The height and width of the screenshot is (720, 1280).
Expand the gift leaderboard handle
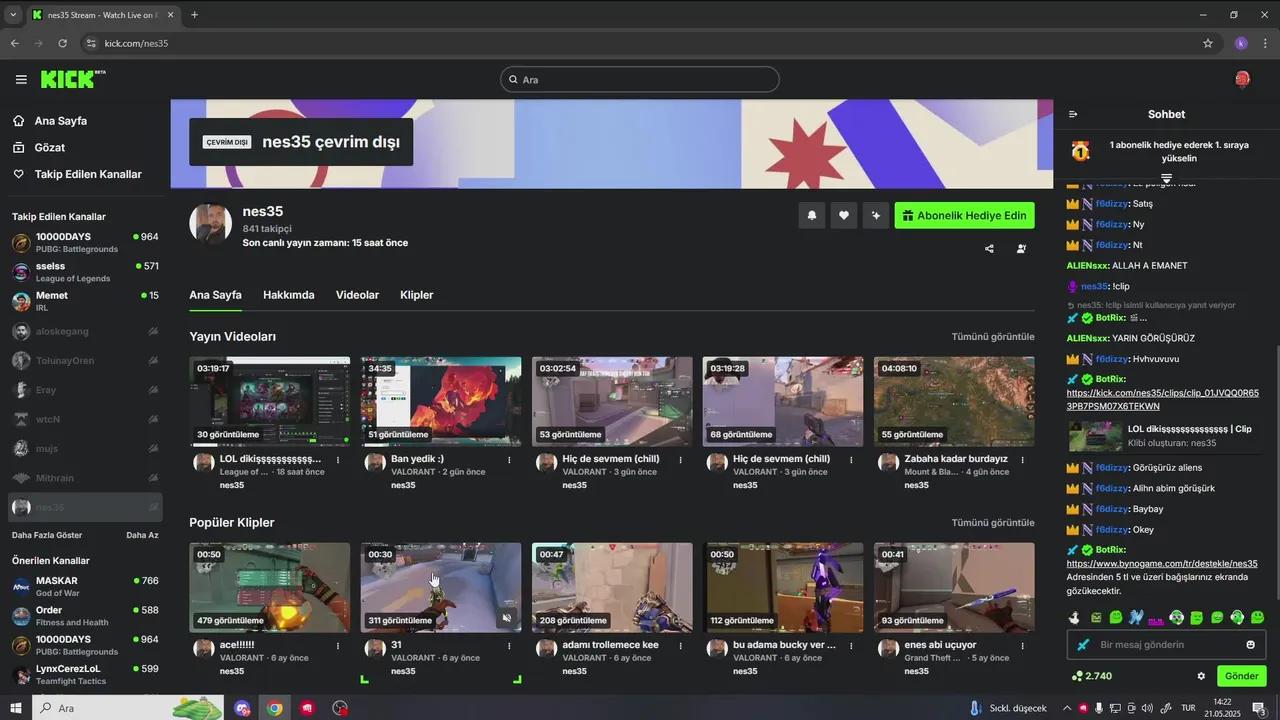point(1166,178)
